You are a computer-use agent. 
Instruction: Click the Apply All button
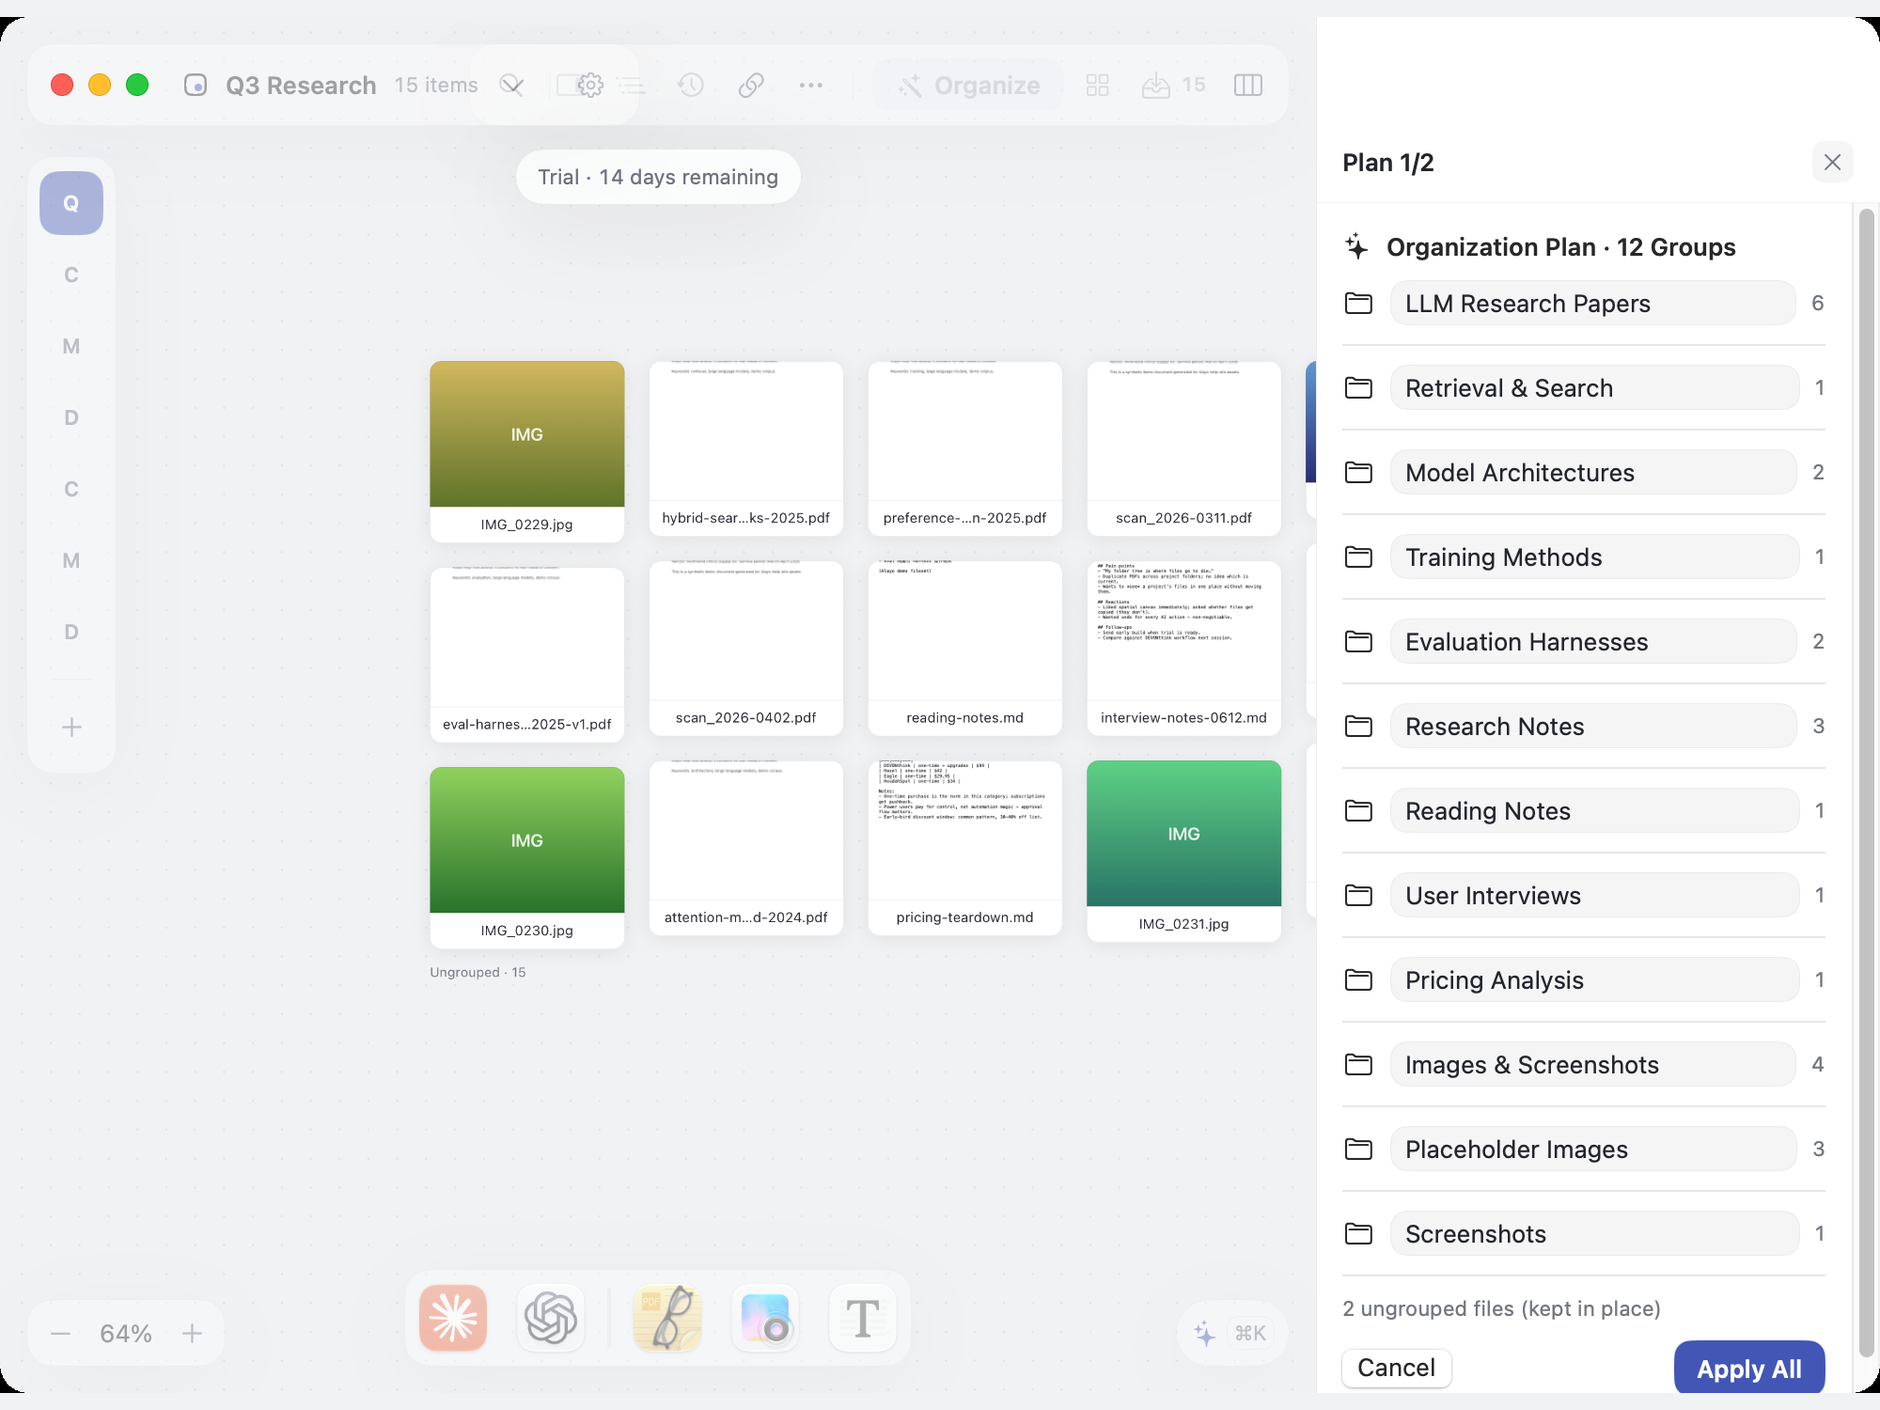pyautogui.click(x=1749, y=1367)
